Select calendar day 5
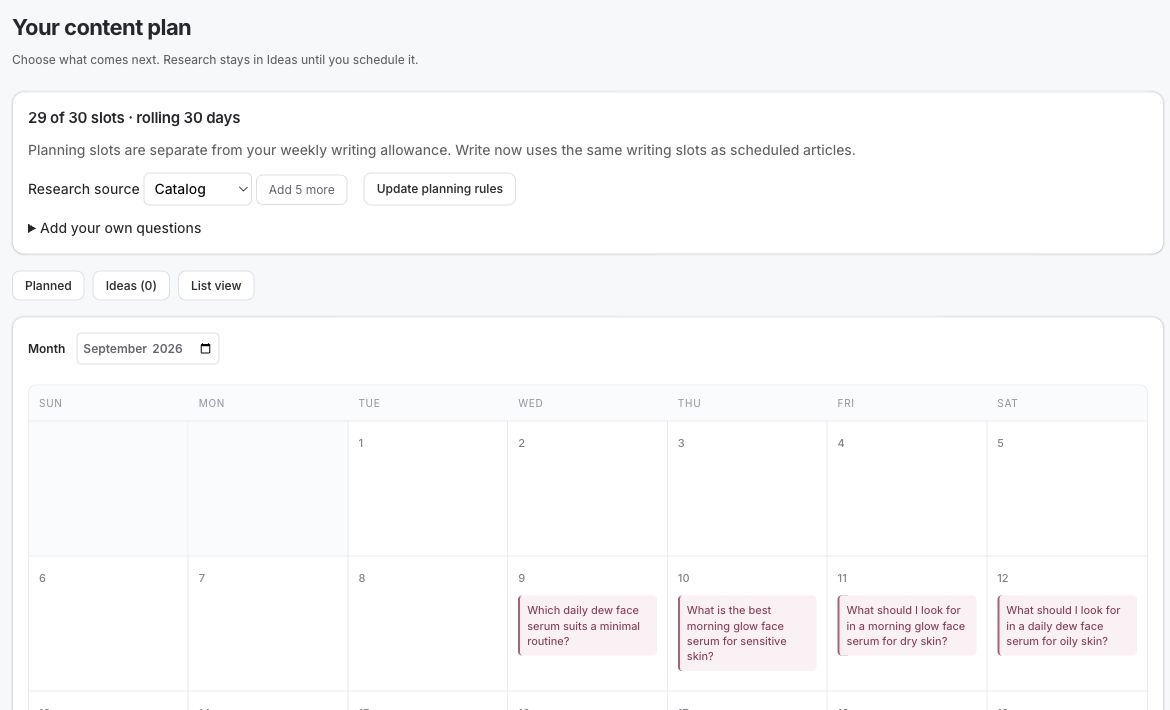Image resolution: width=1170 pixels, height=710 pixels. point(1067,488)
